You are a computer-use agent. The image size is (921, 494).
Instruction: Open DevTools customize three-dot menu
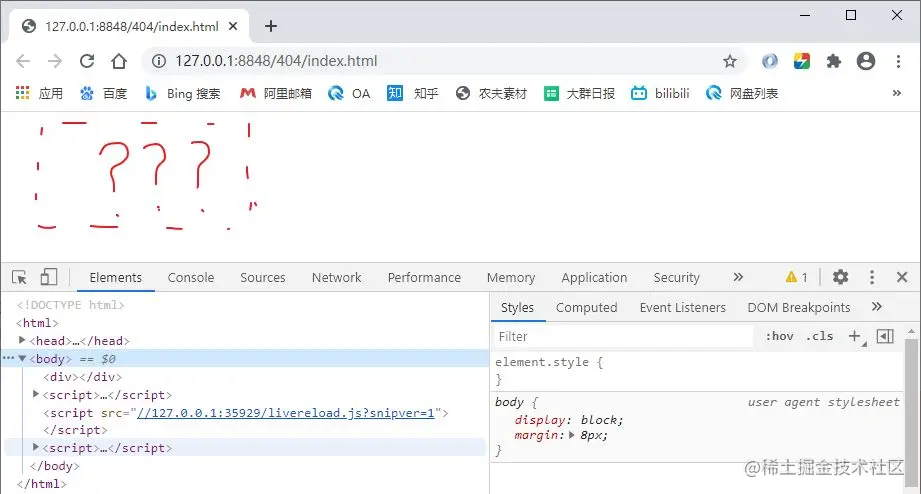(x=872, y=277)
